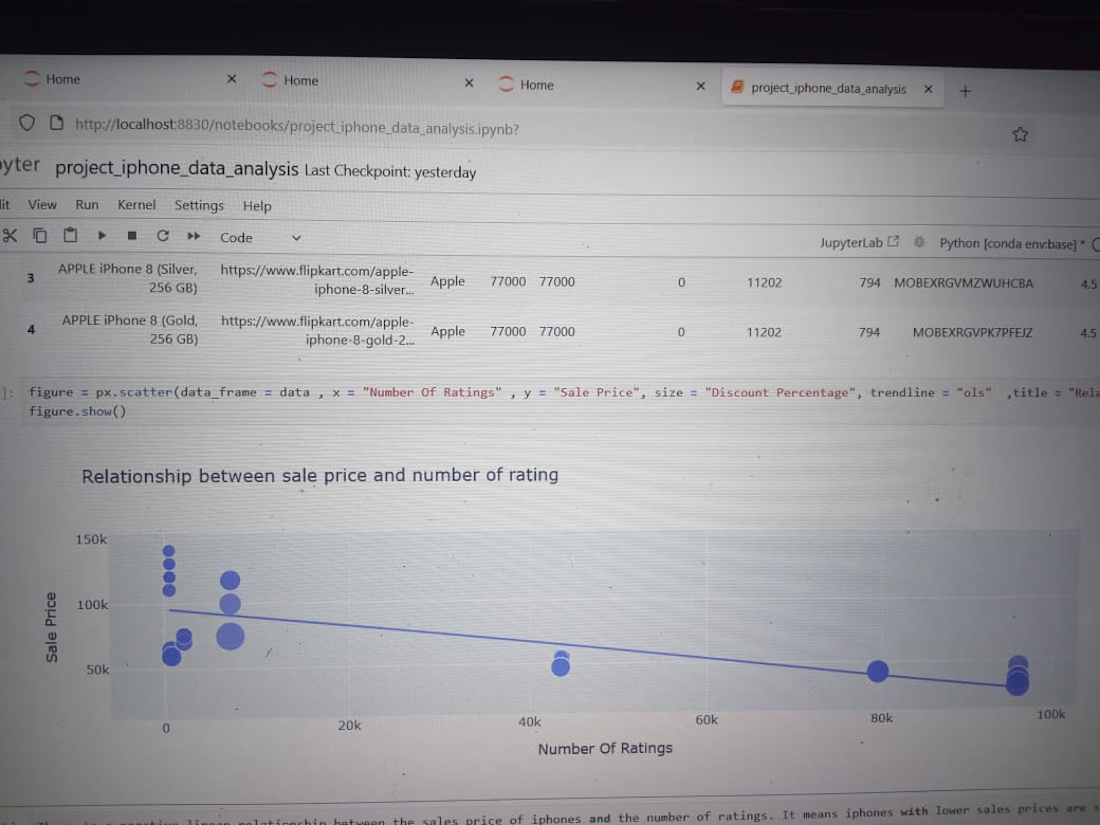Click the 60k x-axis tick label
Viewport: 1100px width, 825px height.
click(x=706, y=720)
